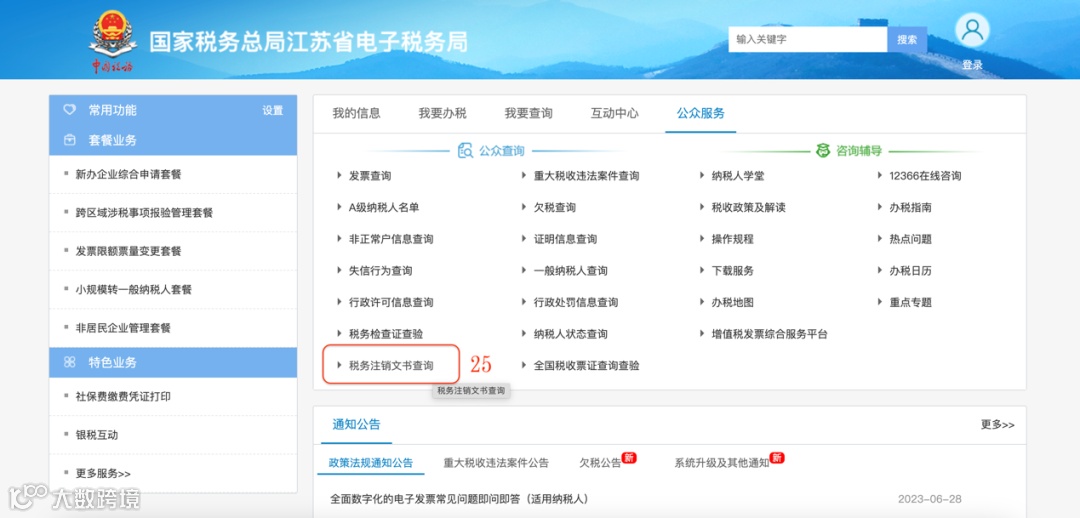Click the green icon beside 咨询辅导

822,151
